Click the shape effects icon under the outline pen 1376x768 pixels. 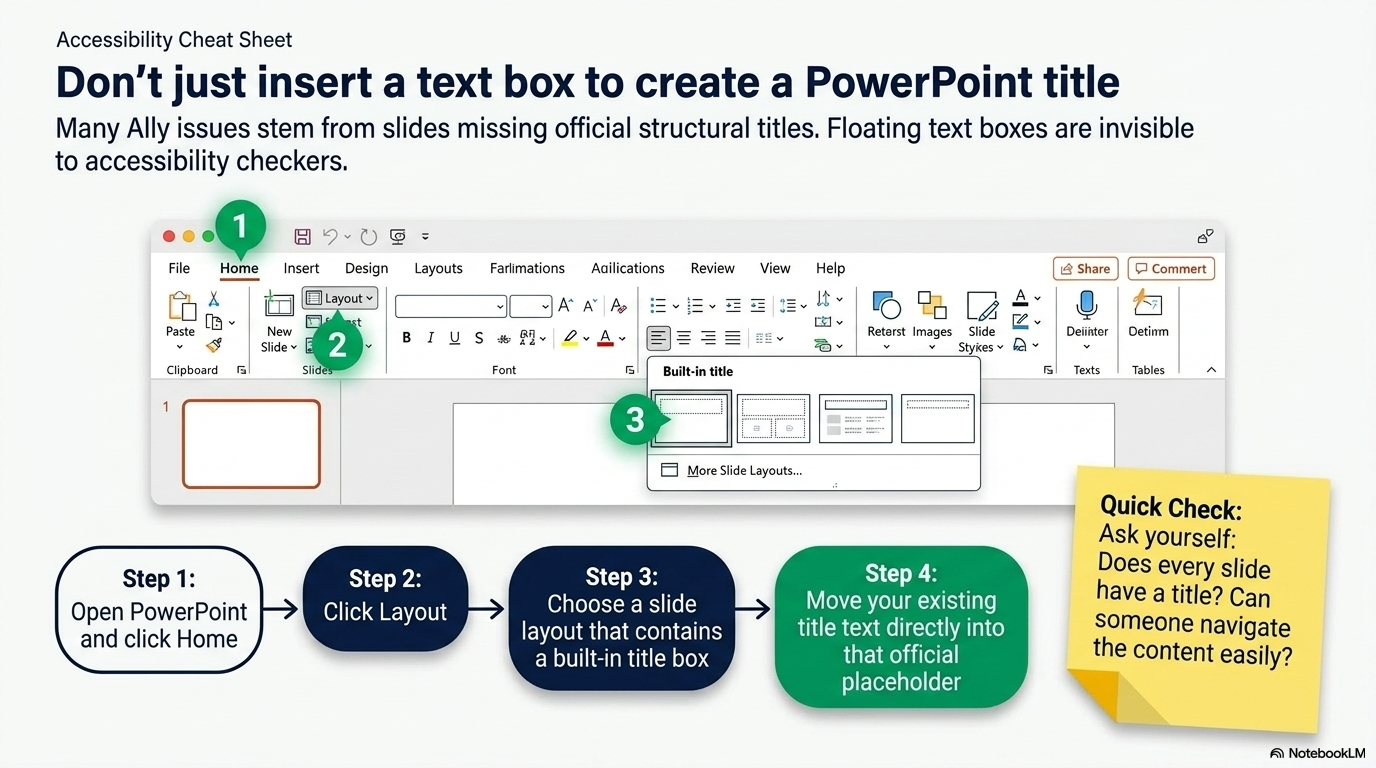[1019, 345]
